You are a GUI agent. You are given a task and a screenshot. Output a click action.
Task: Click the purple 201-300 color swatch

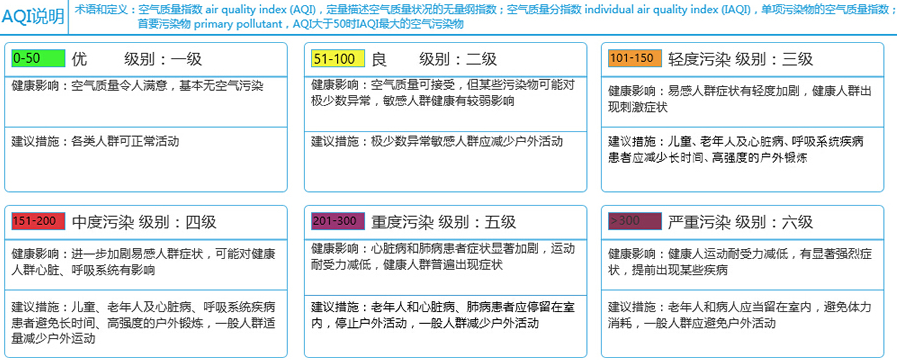[x=338, y=221]
